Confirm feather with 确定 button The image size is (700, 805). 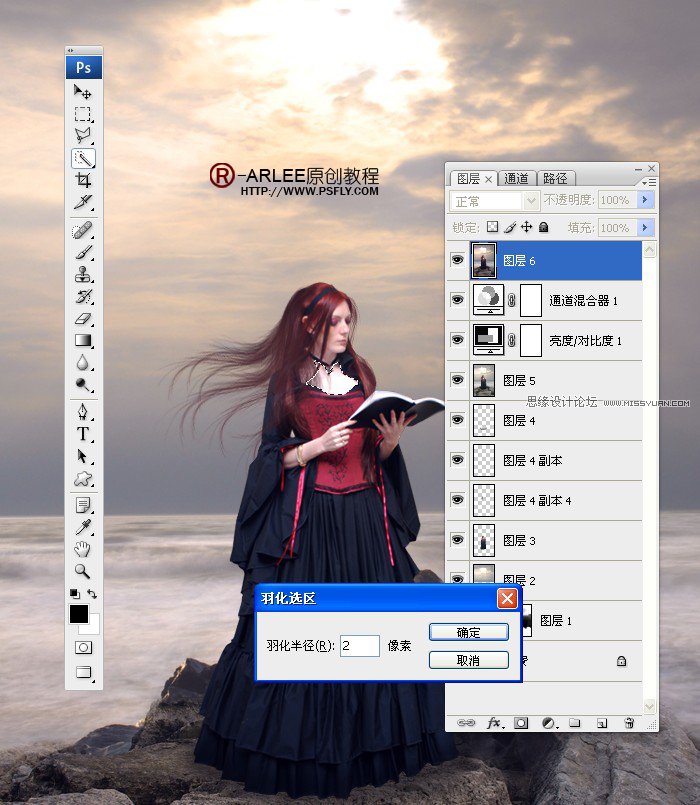pos(468,632)
